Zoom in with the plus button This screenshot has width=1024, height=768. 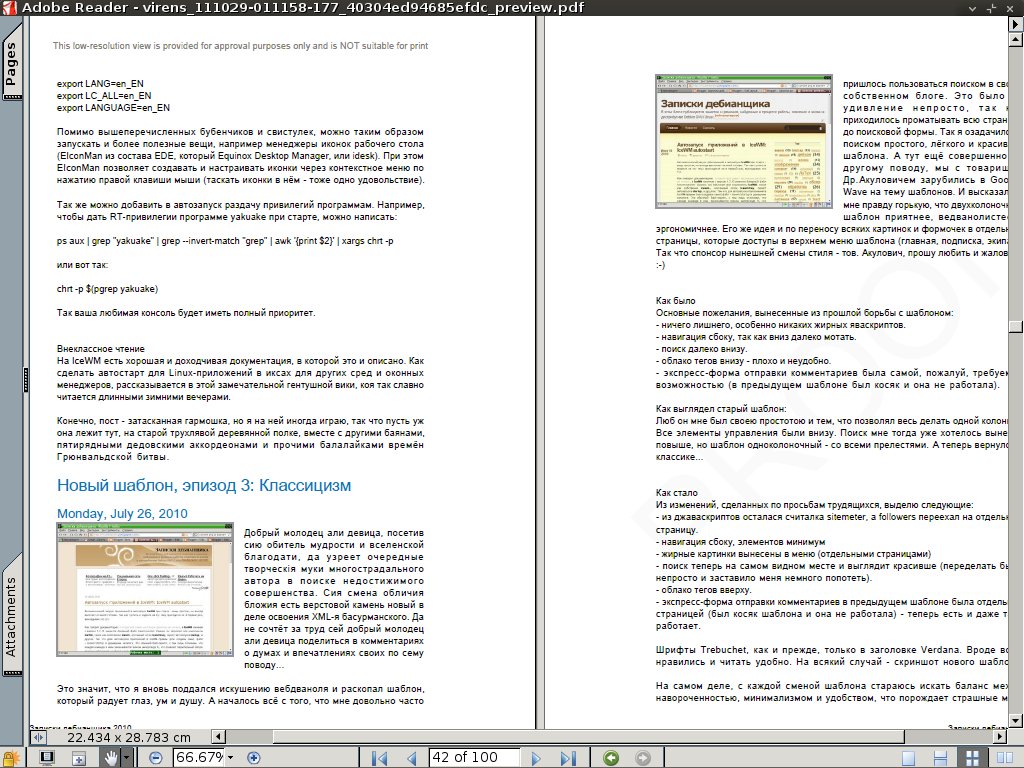(253, 758)
